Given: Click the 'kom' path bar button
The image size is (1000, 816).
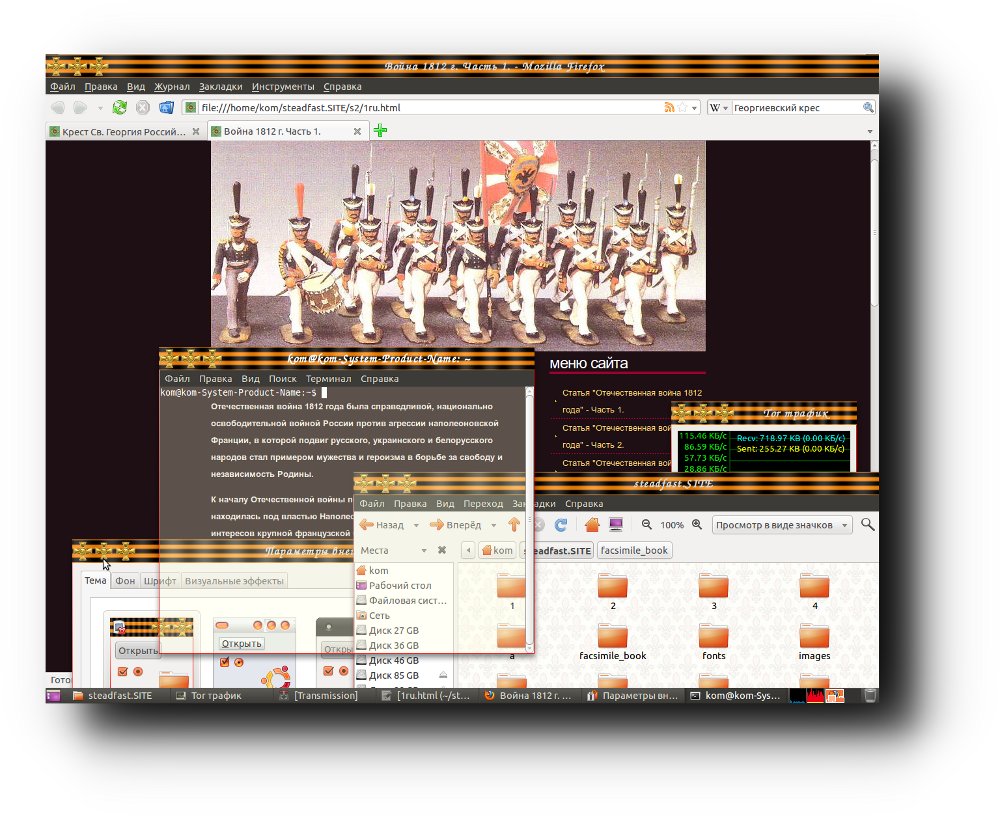Looking at the screenshot, I should pos(496,550).
